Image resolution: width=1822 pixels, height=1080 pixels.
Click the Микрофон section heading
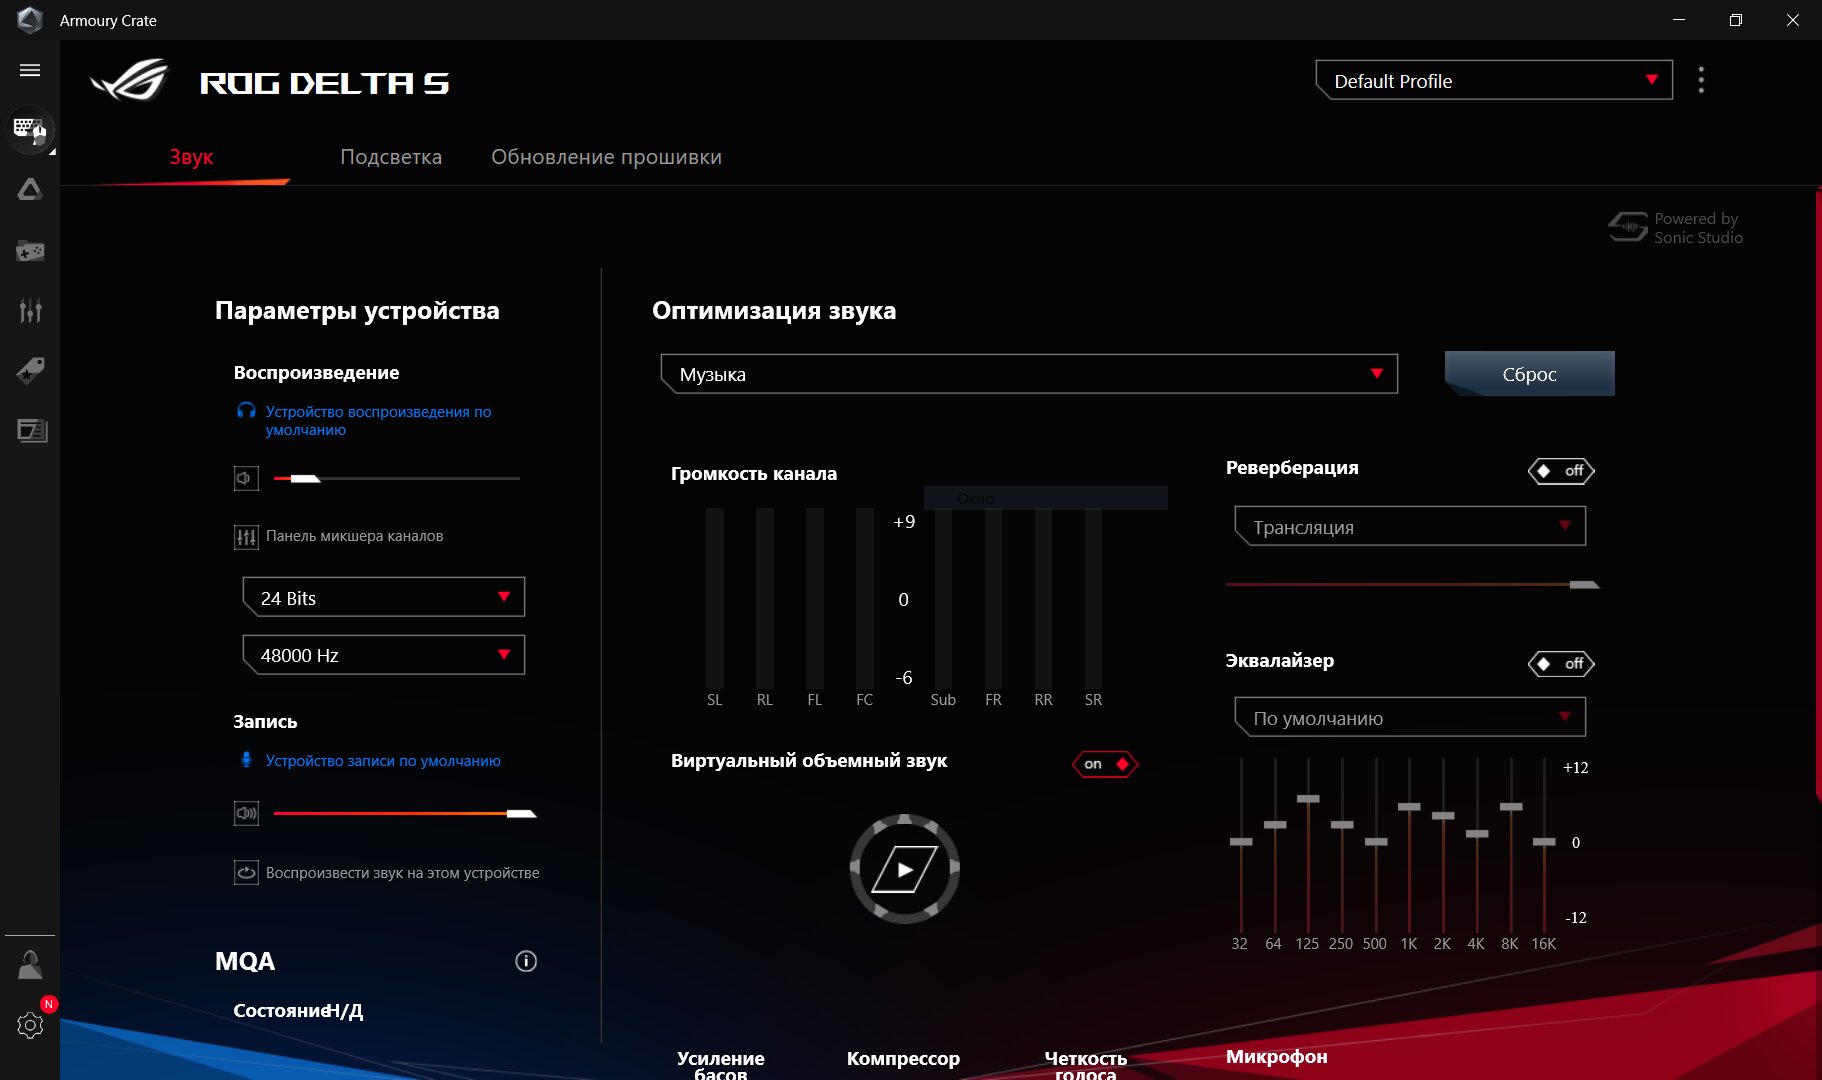pyautogui.click(x=1277, y=1057)
